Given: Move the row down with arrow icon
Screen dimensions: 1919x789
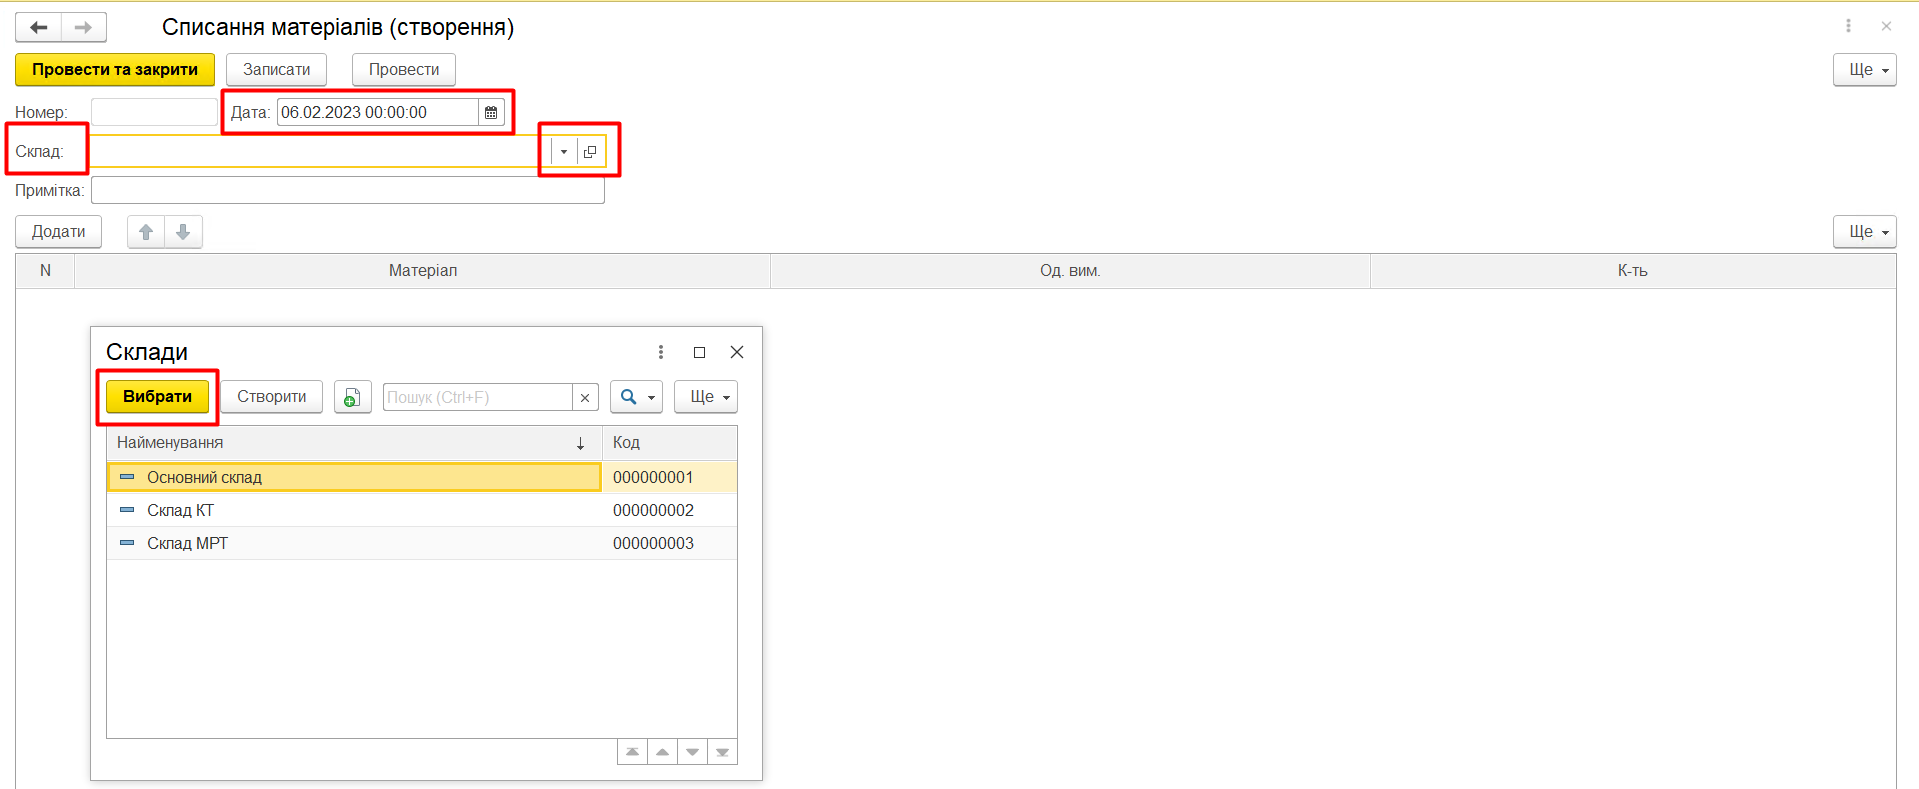Looking at the screenshot, I should coord(183,232).
